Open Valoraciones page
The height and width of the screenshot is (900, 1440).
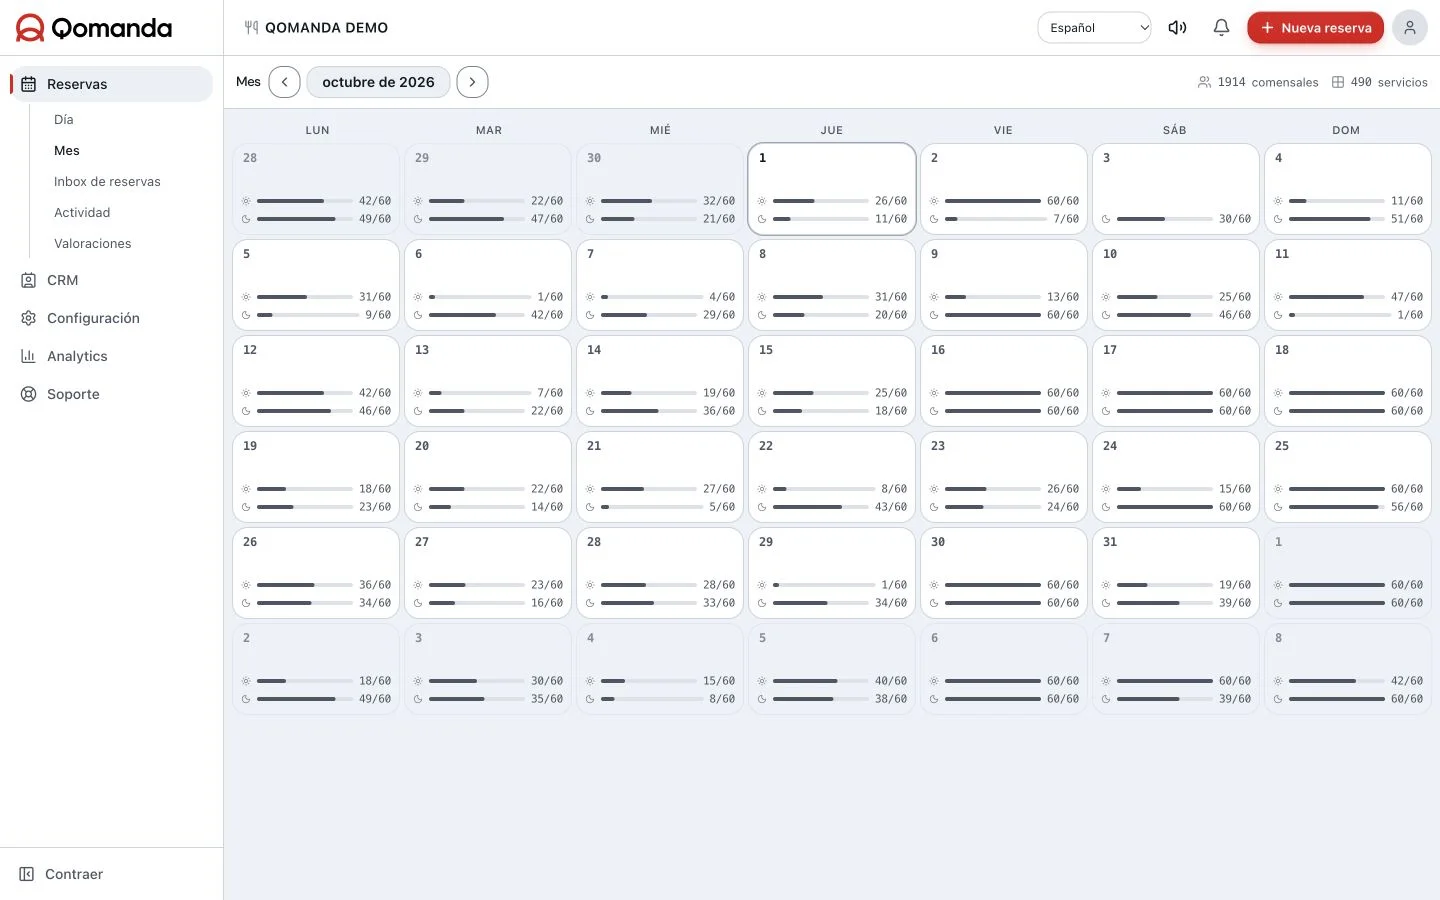pos(92,243)
